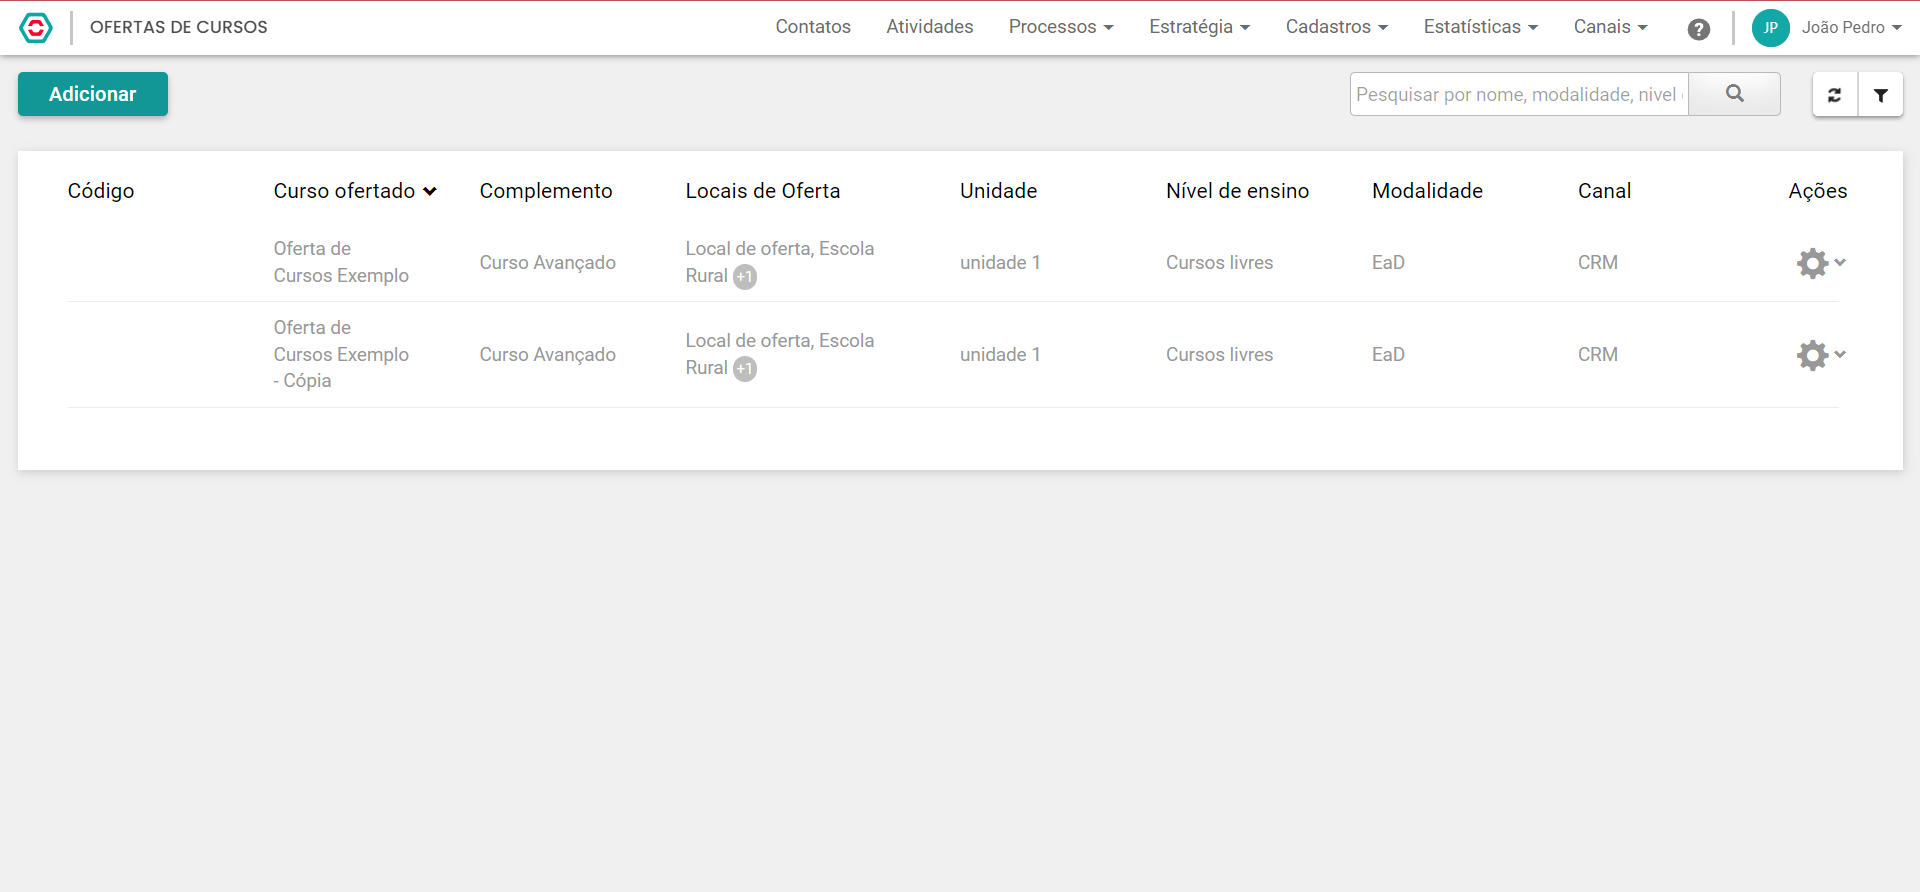
Task: Click the app logo in the header
Action: pyautogui.click(x=36, y=28)
